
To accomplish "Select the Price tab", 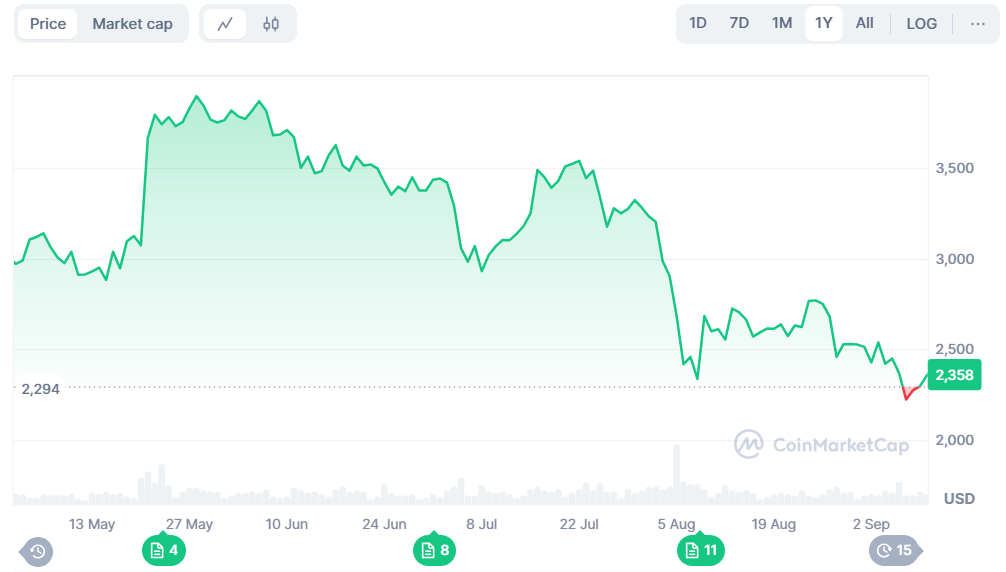I will tap(48, 24).
